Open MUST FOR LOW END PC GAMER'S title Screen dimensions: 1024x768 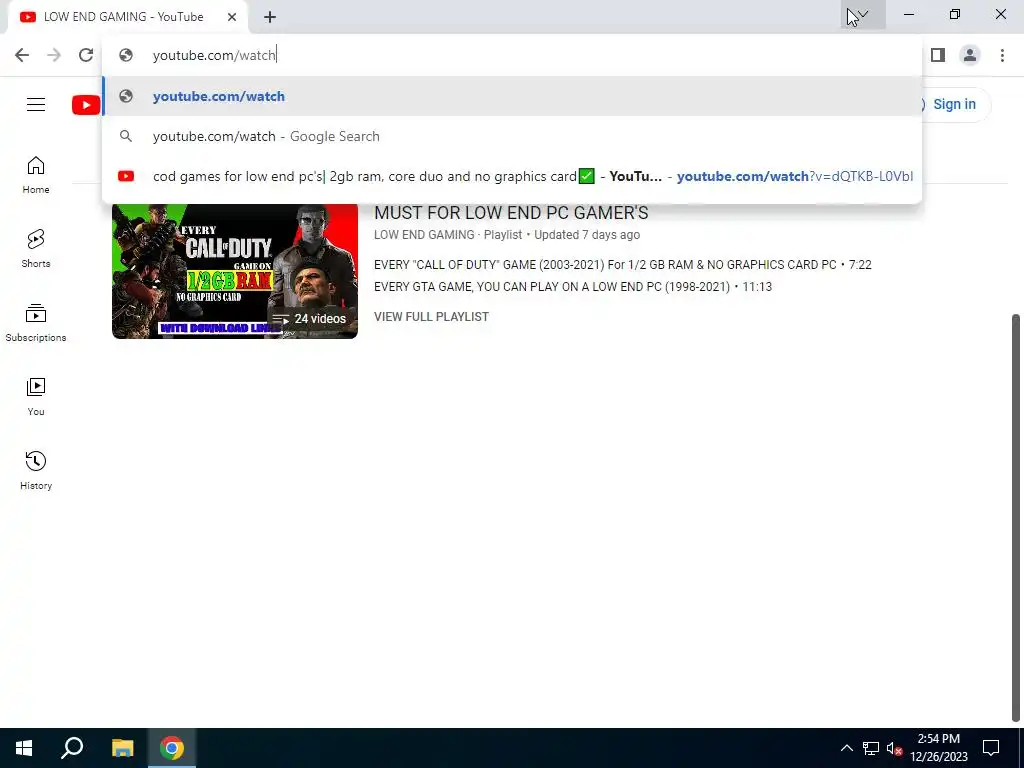511,213
